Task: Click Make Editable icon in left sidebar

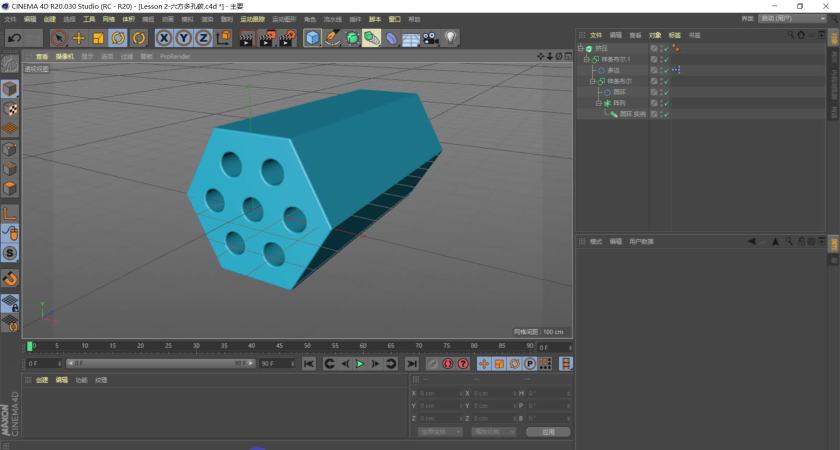Action: [10, 64]
